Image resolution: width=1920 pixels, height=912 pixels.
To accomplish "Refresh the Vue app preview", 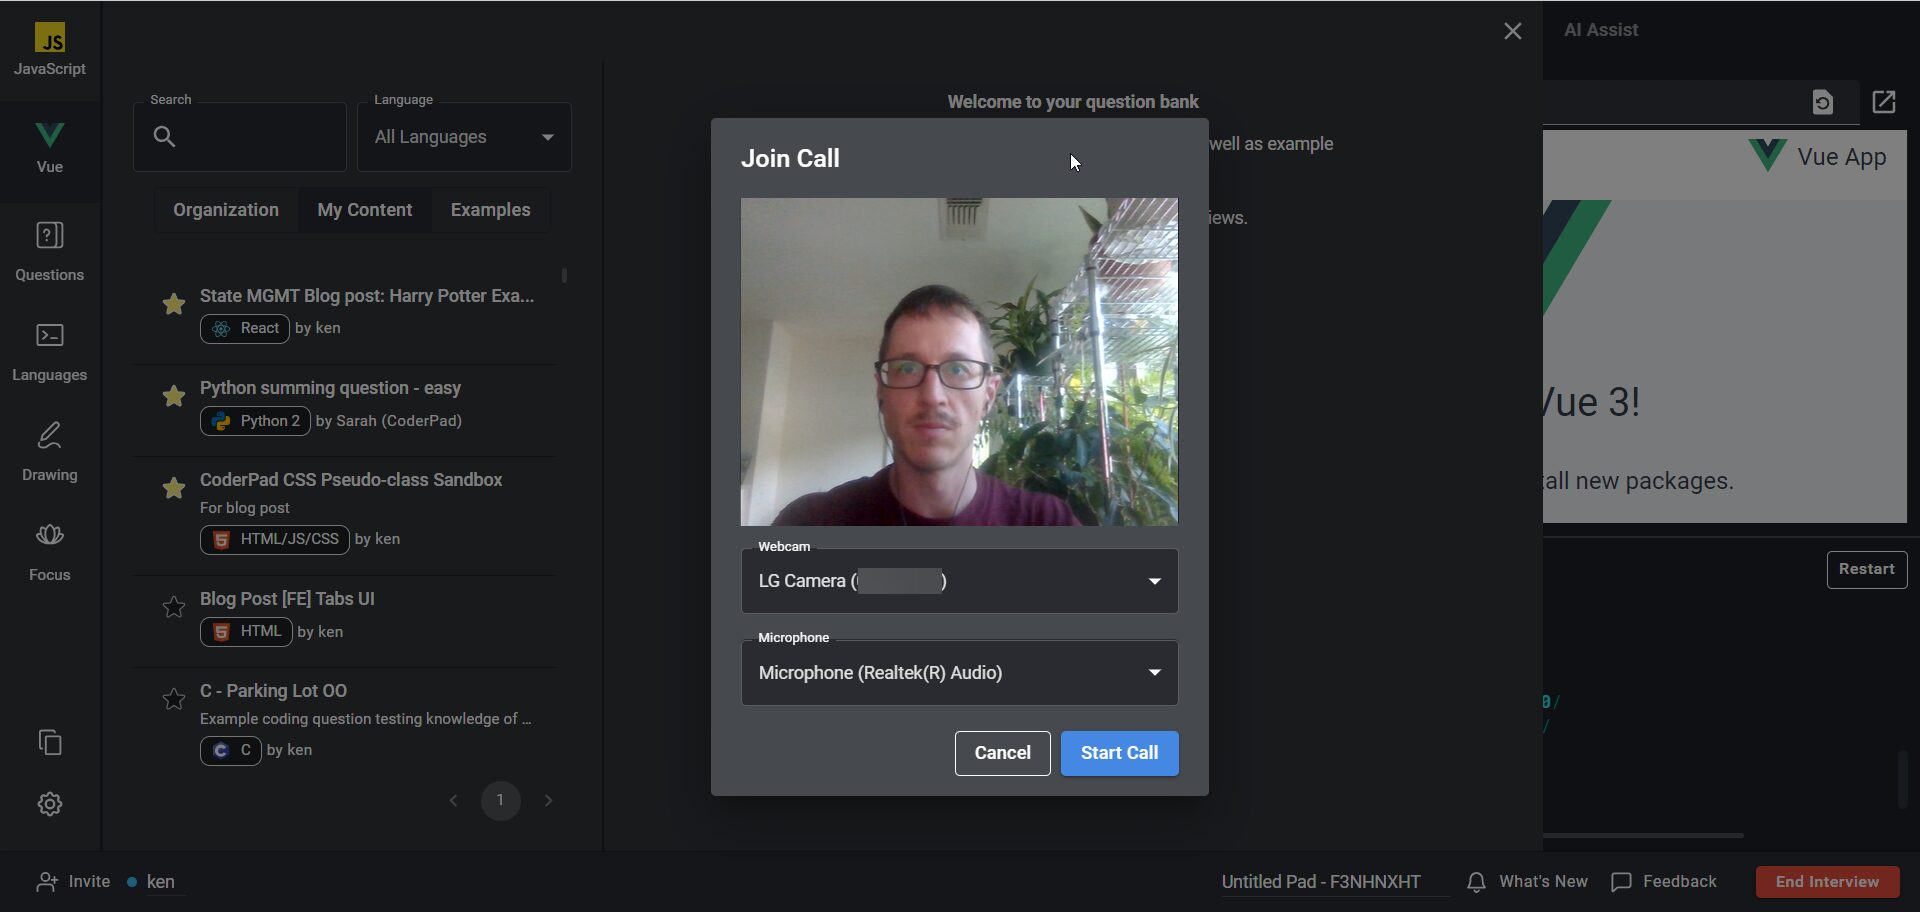I will (x=1823, y=102).
